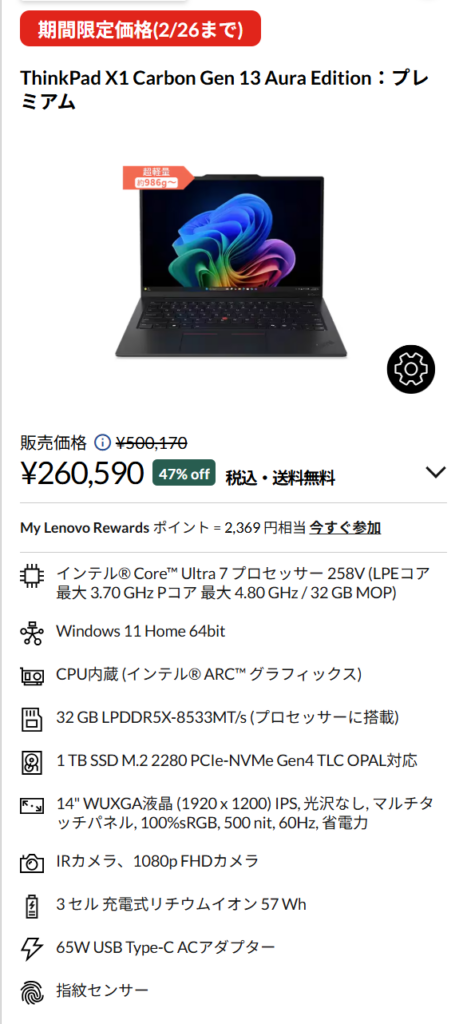Click the lightning bolt AC adapter icon
The height and width of the screenshot is (1024, 463).
pos(31,948)
